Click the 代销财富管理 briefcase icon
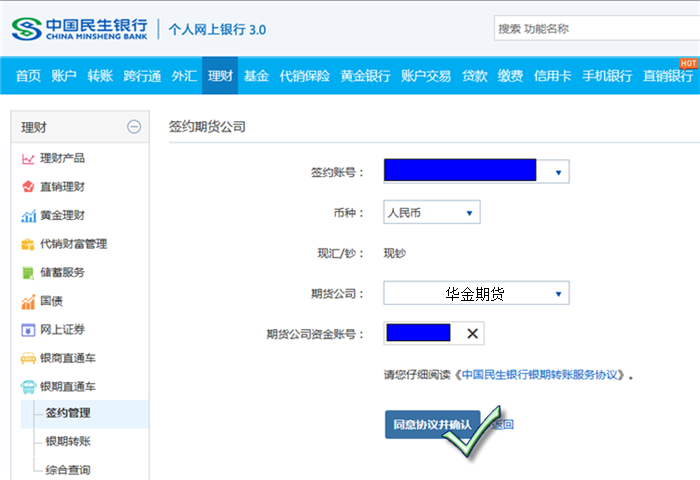 pyautogui.click(x=28, y=244)
